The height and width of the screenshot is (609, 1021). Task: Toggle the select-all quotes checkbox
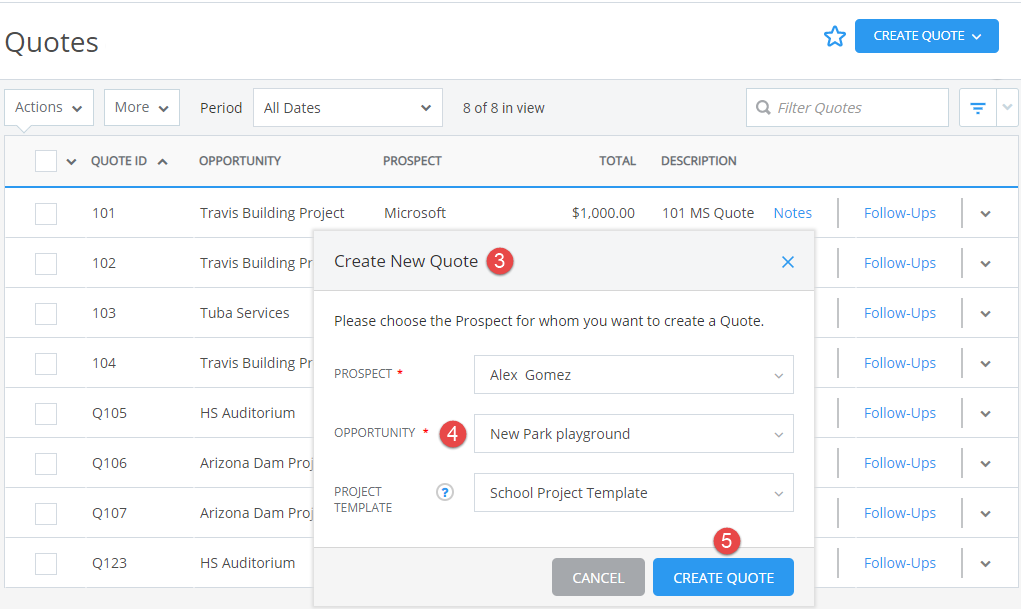[46, 161]
